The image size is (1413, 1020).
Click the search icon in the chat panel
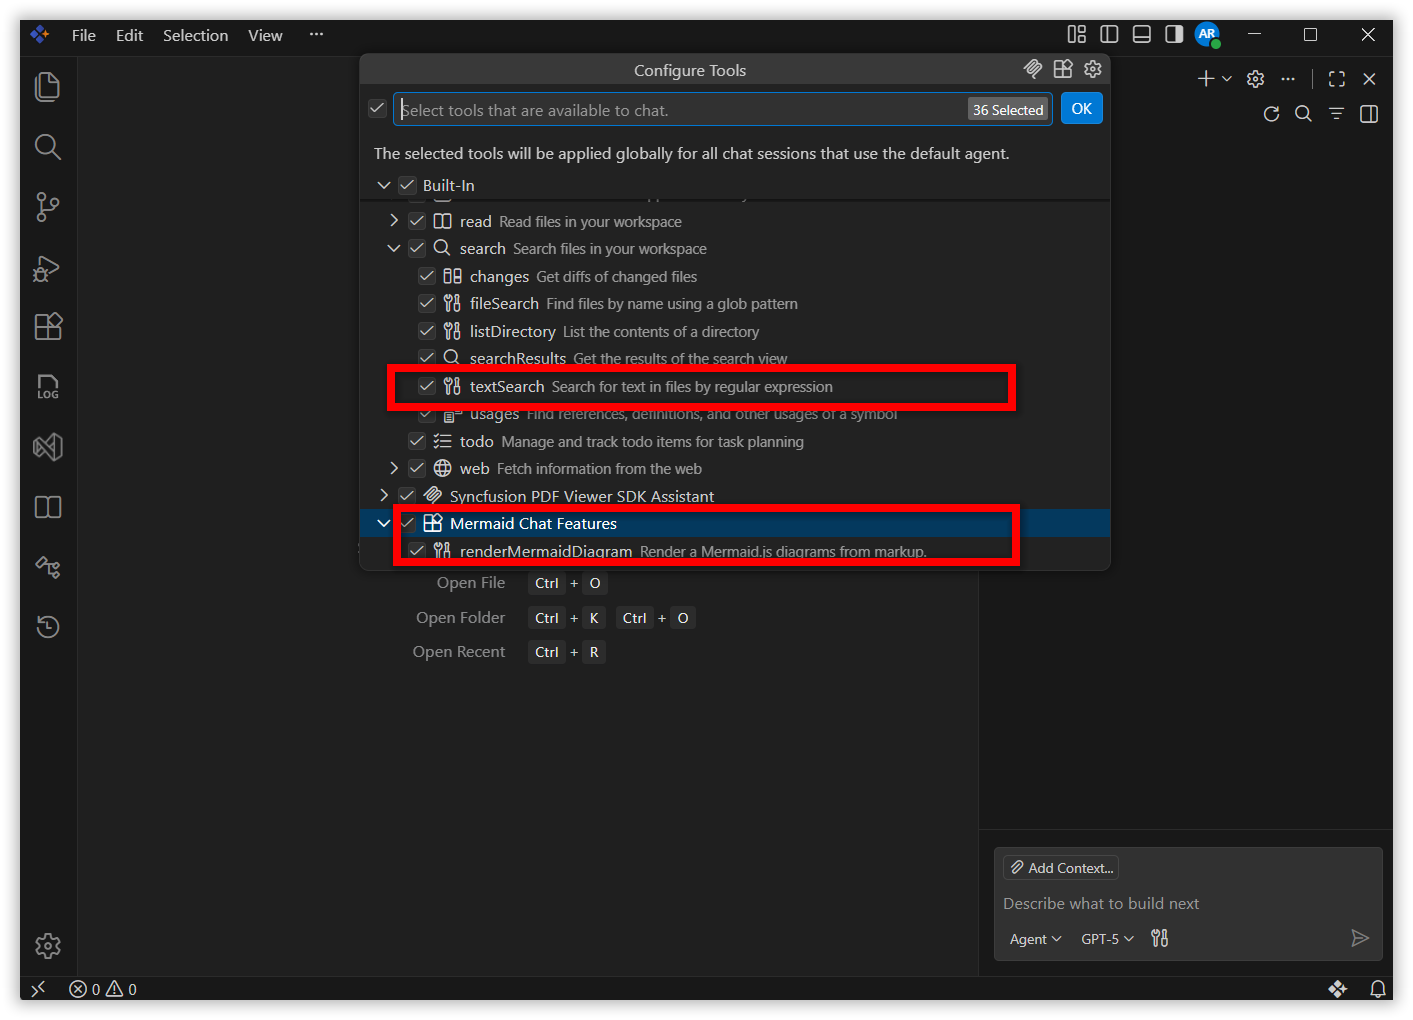pos(1304,114)
